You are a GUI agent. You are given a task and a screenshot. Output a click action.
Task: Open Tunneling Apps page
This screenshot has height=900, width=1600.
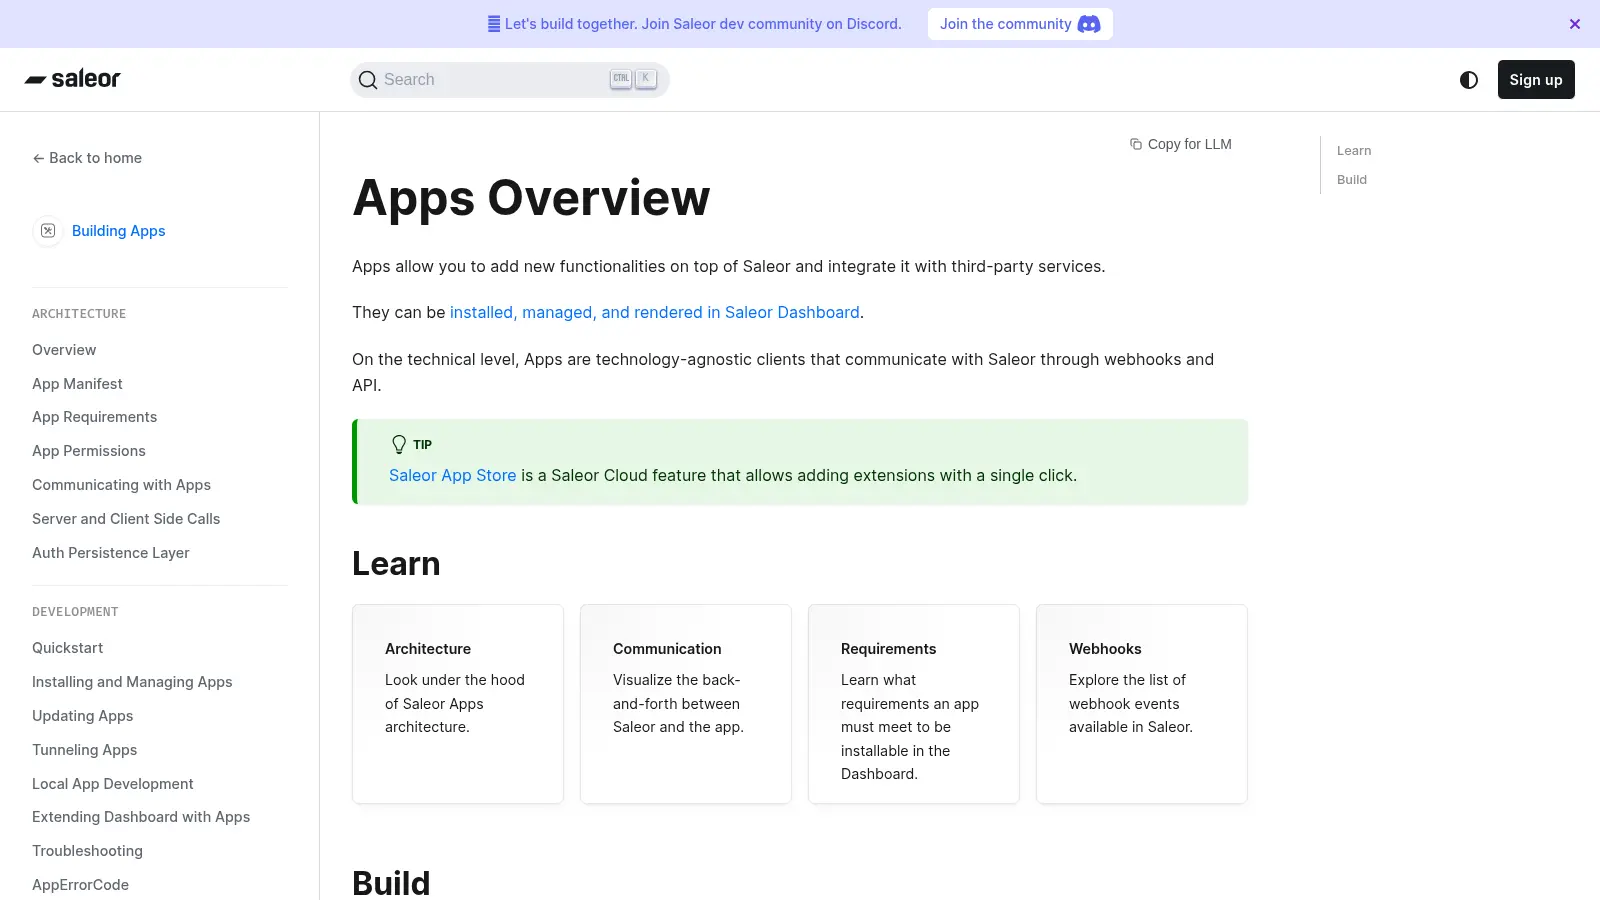(x=84, y=750)
